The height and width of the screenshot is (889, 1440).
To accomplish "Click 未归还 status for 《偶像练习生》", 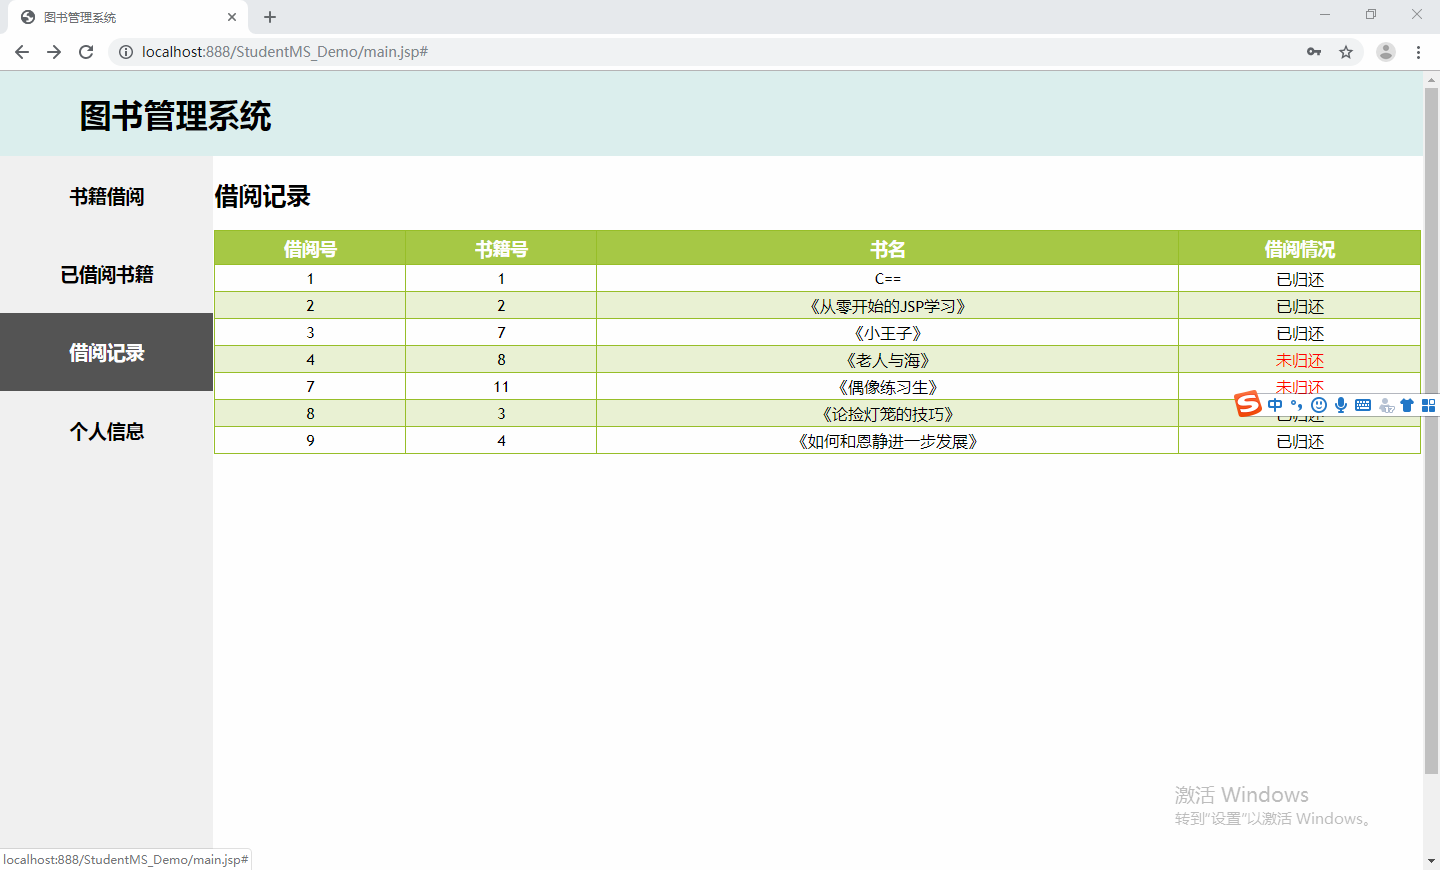I will [x=1300, y=386].
